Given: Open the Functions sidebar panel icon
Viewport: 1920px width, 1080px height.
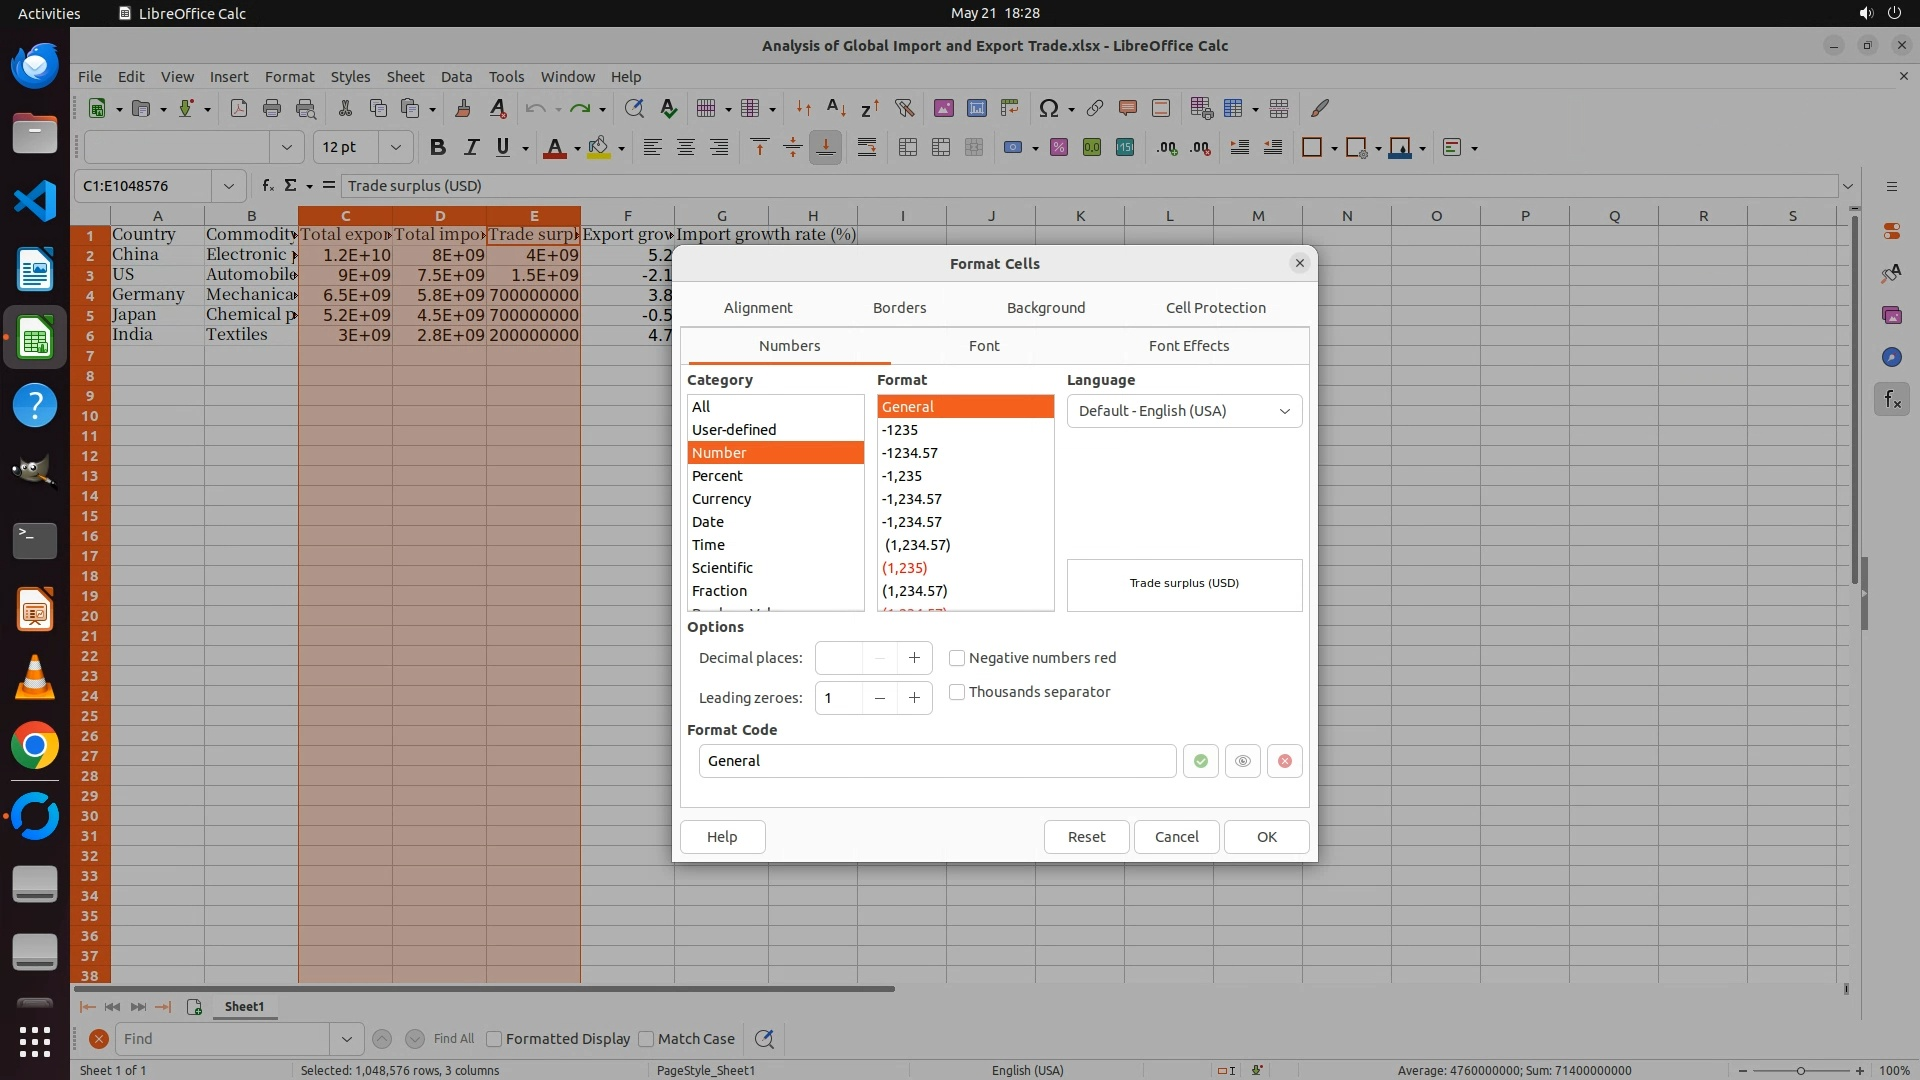Looking at the screenshot, I should tap(1891, 400).
